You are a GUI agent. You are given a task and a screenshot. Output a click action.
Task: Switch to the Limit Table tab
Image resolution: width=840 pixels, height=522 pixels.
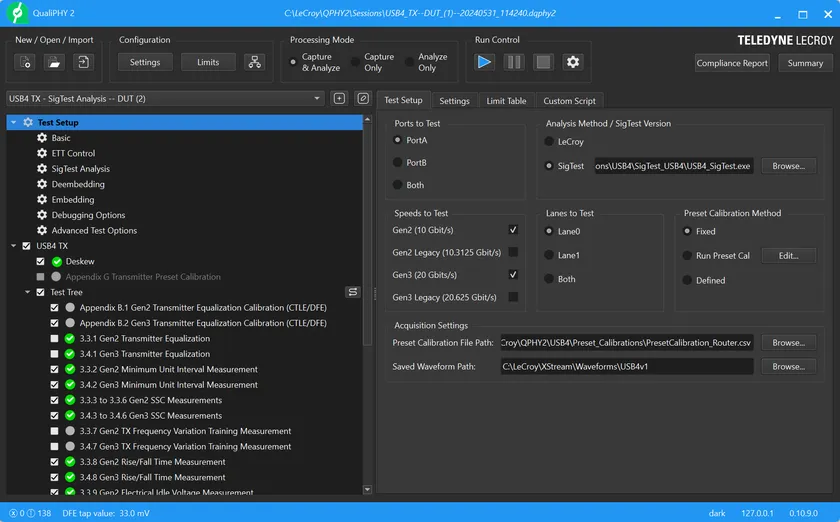pos(506,101)
